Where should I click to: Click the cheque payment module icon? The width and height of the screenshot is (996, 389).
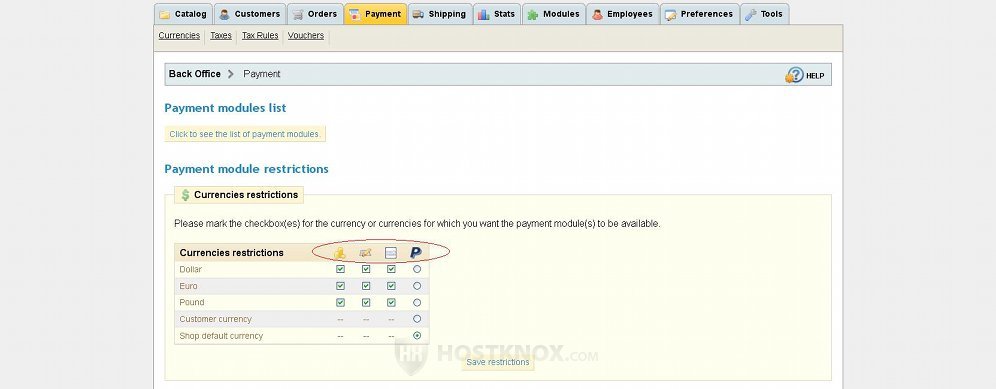(x=365, y=253)
